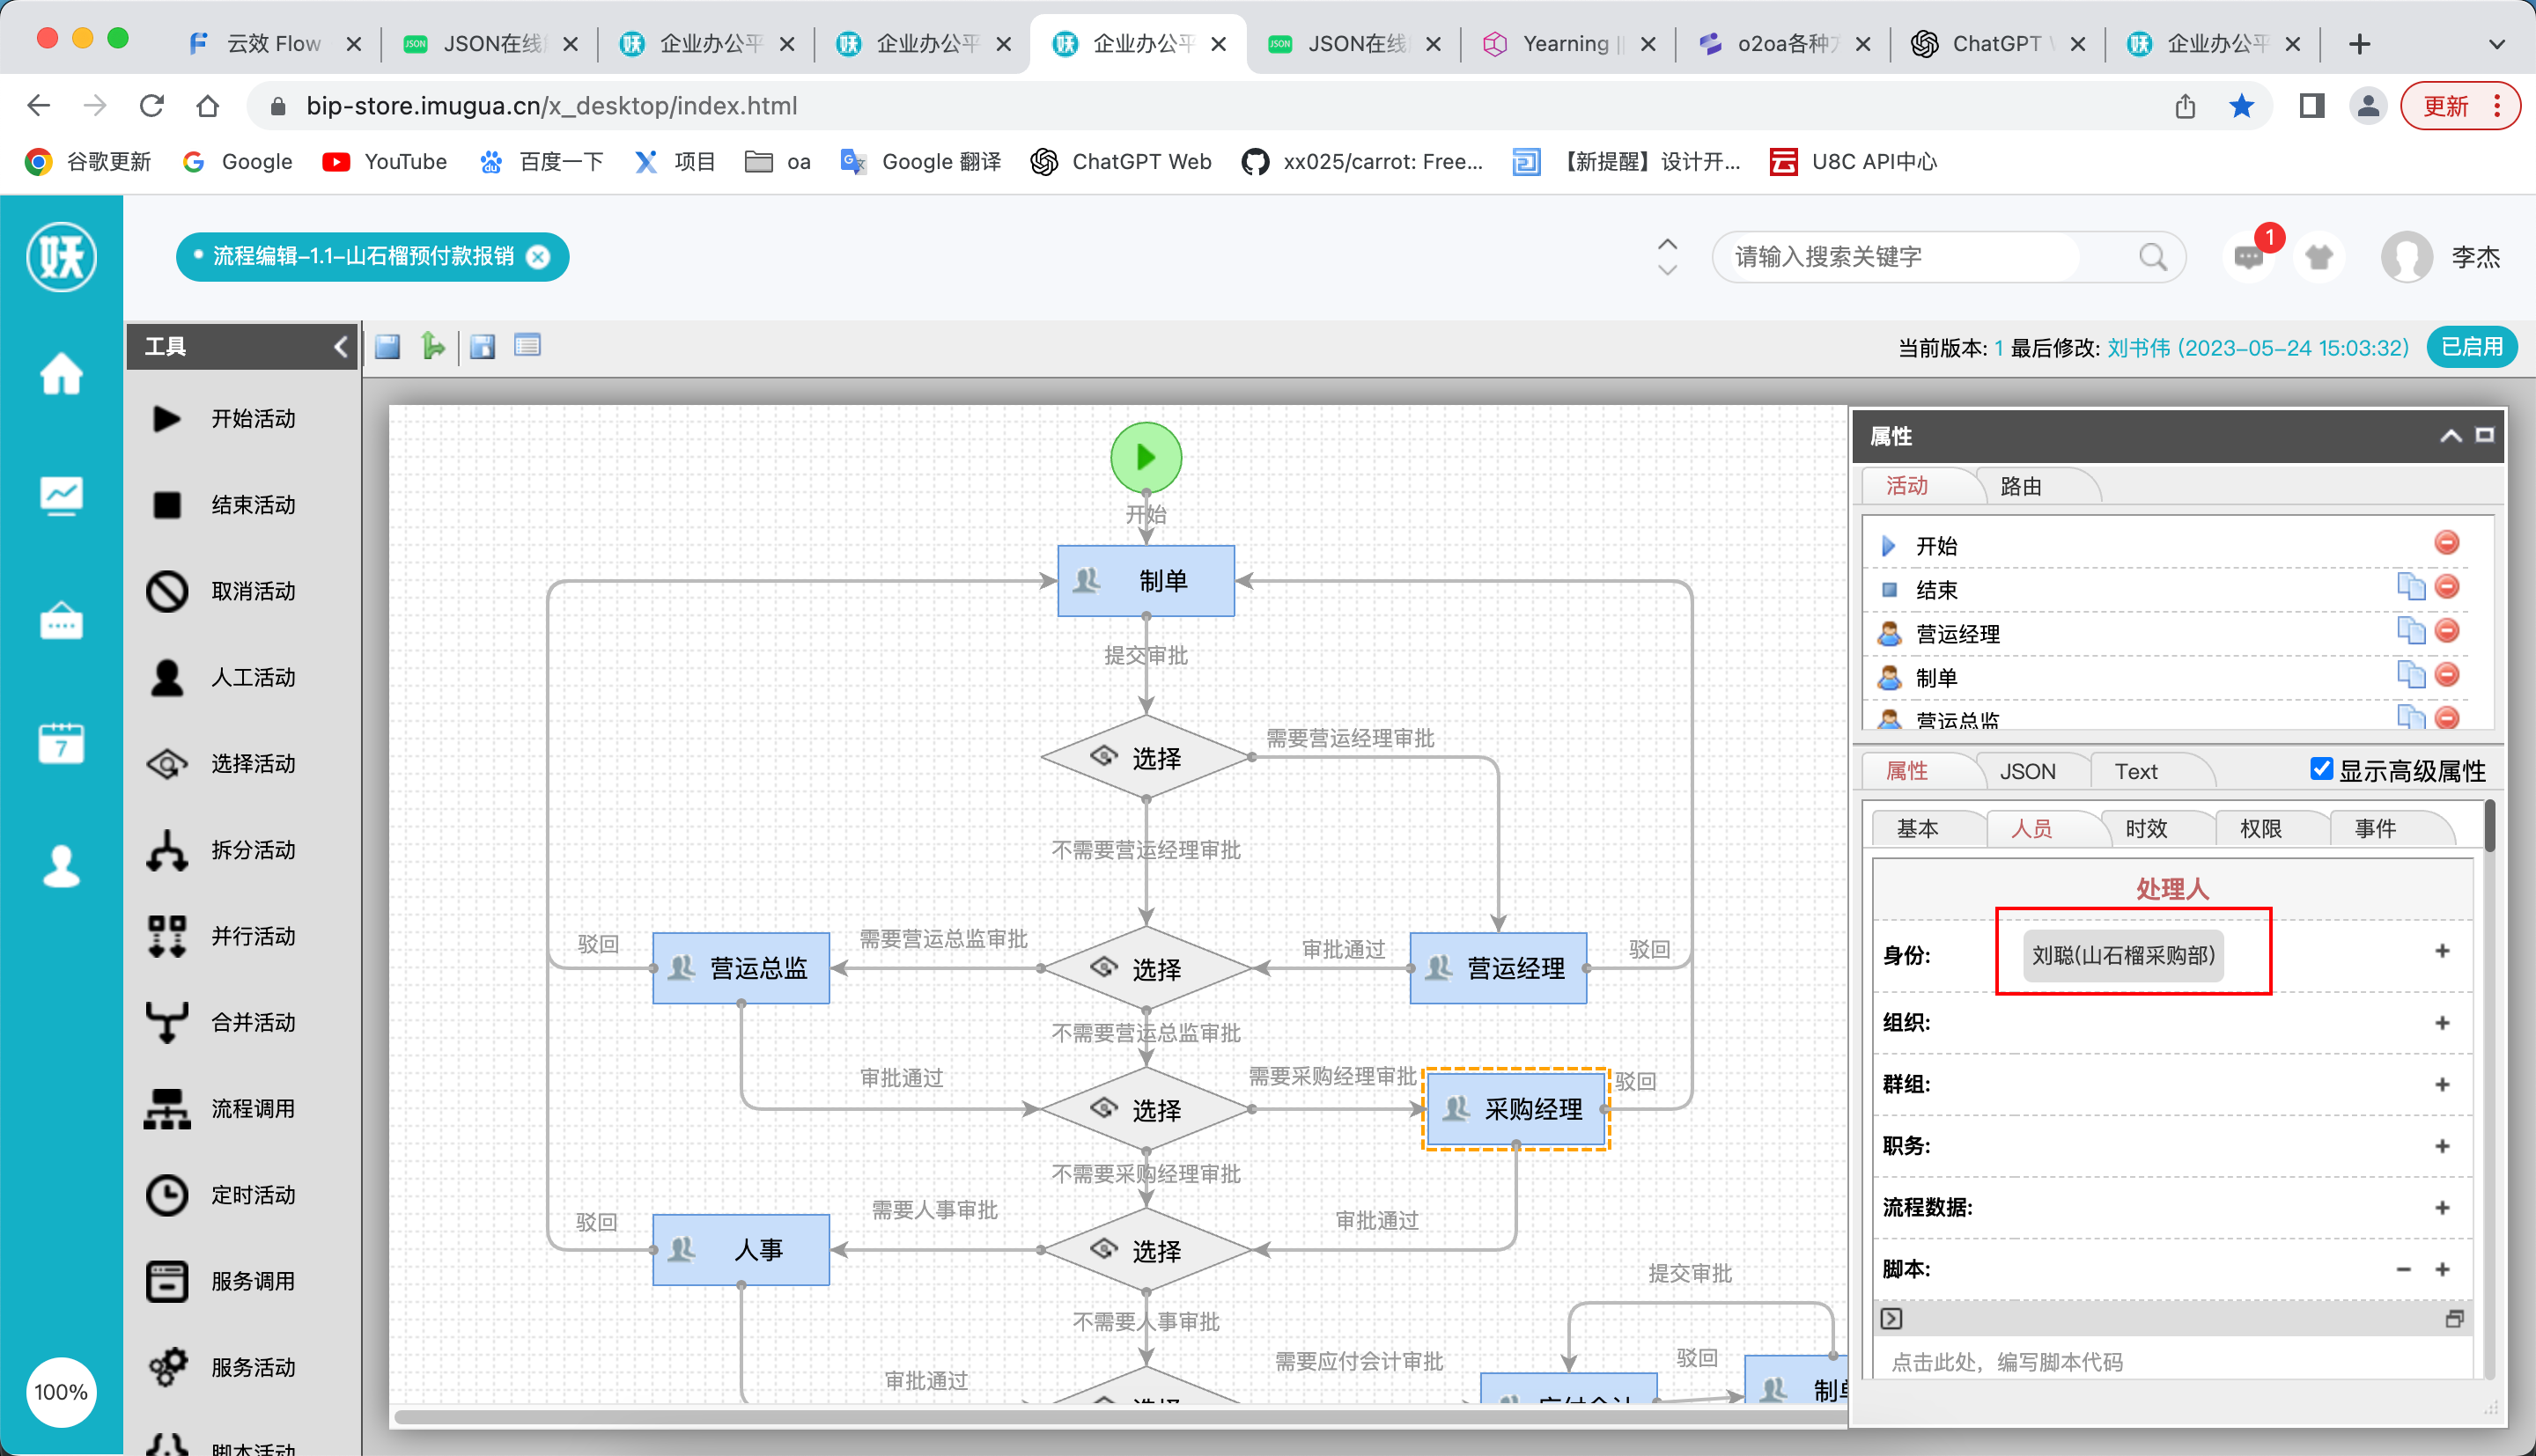Image resolution: width=2536 pixels, height=1456 pixels.
Task: Toggle 显示高级属性 checkbox
Action: pyautogui.click(x=2321, y=769)
